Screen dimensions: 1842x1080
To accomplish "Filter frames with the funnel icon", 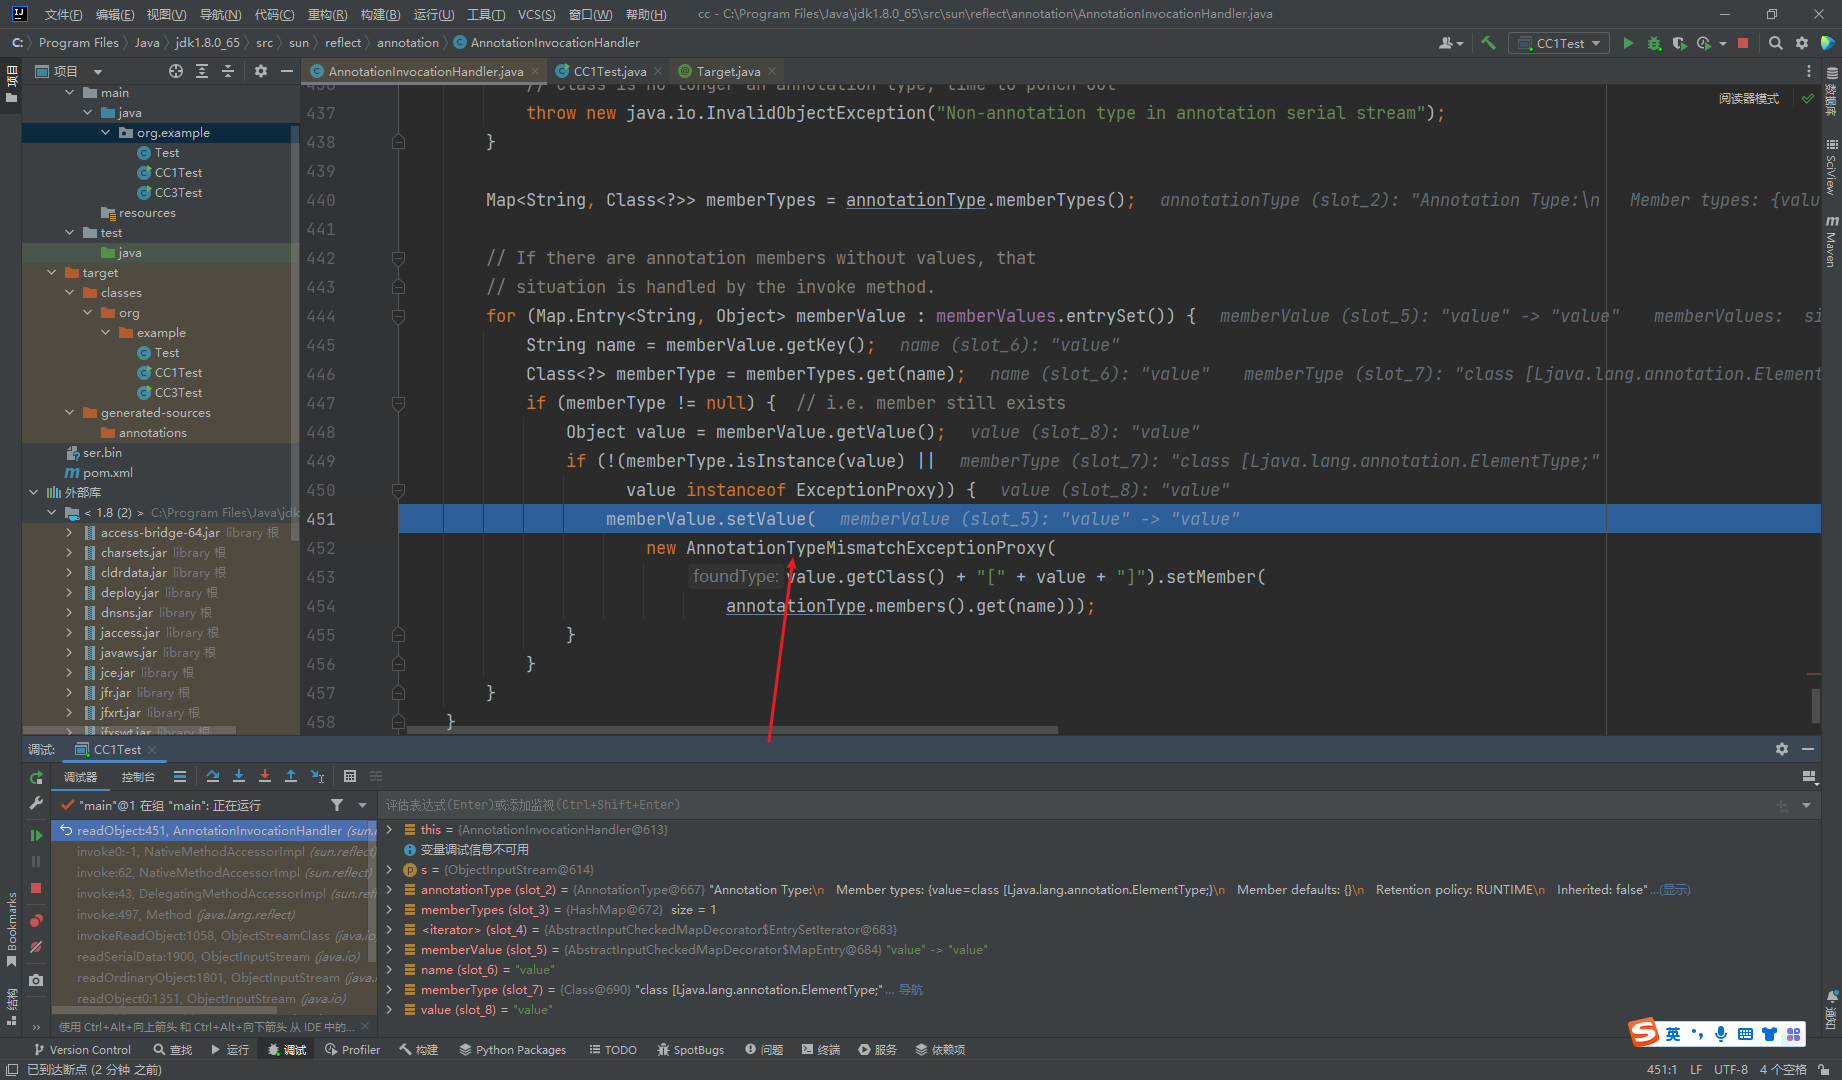I will click(337, 805).
